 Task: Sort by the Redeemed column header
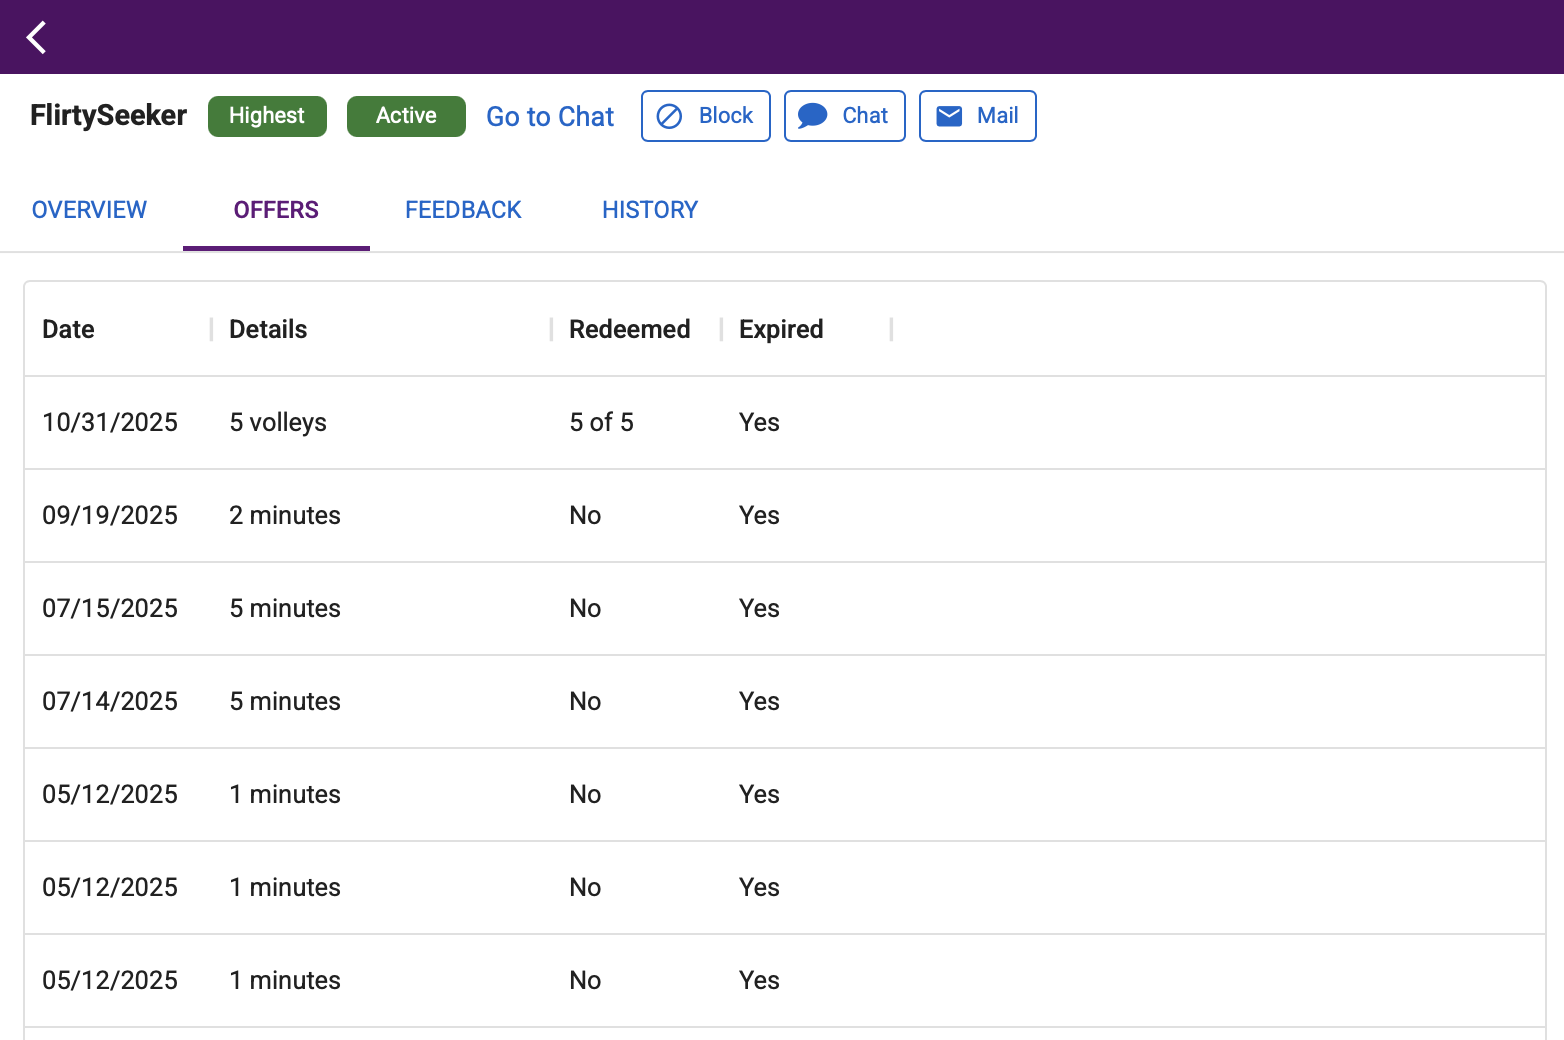[629, 329]
